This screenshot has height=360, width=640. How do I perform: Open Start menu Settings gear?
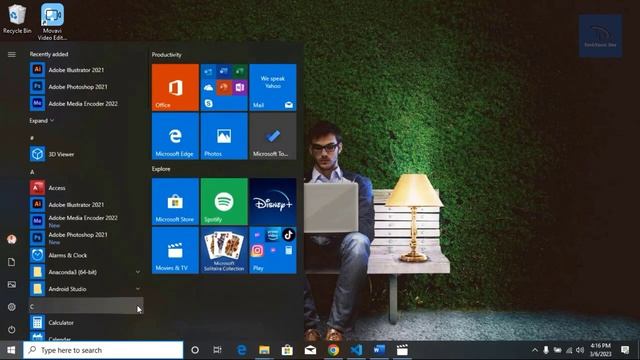(x=11, y=307)
